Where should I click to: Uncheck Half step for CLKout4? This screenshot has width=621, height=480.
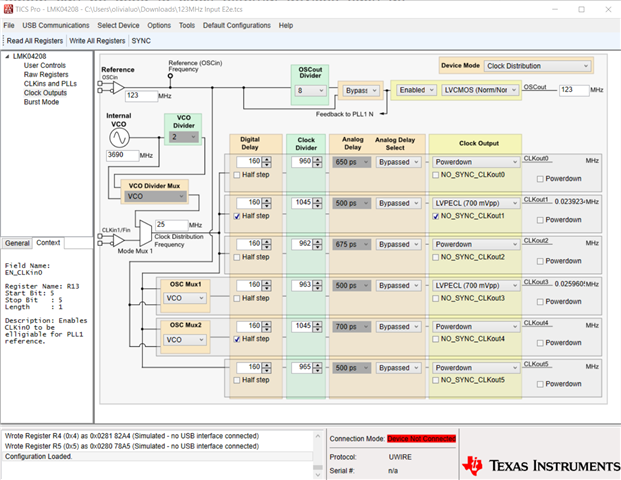point(237,339)
